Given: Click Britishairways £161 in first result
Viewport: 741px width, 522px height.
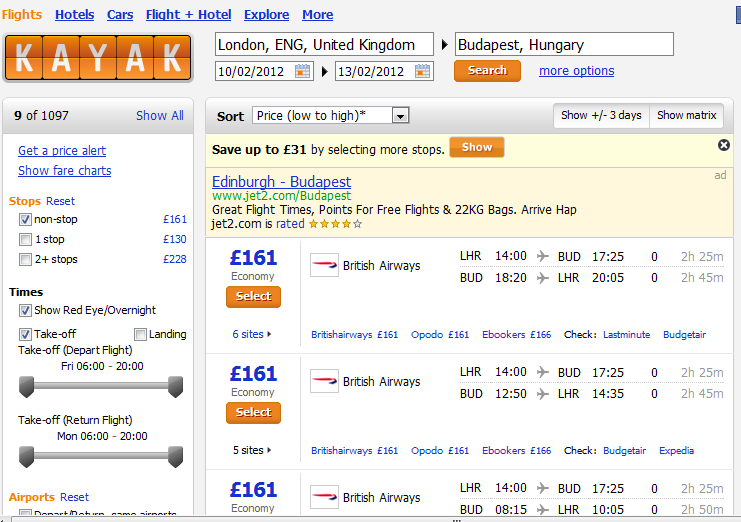Looking at the screenshot, I should [x=354, y=335].
